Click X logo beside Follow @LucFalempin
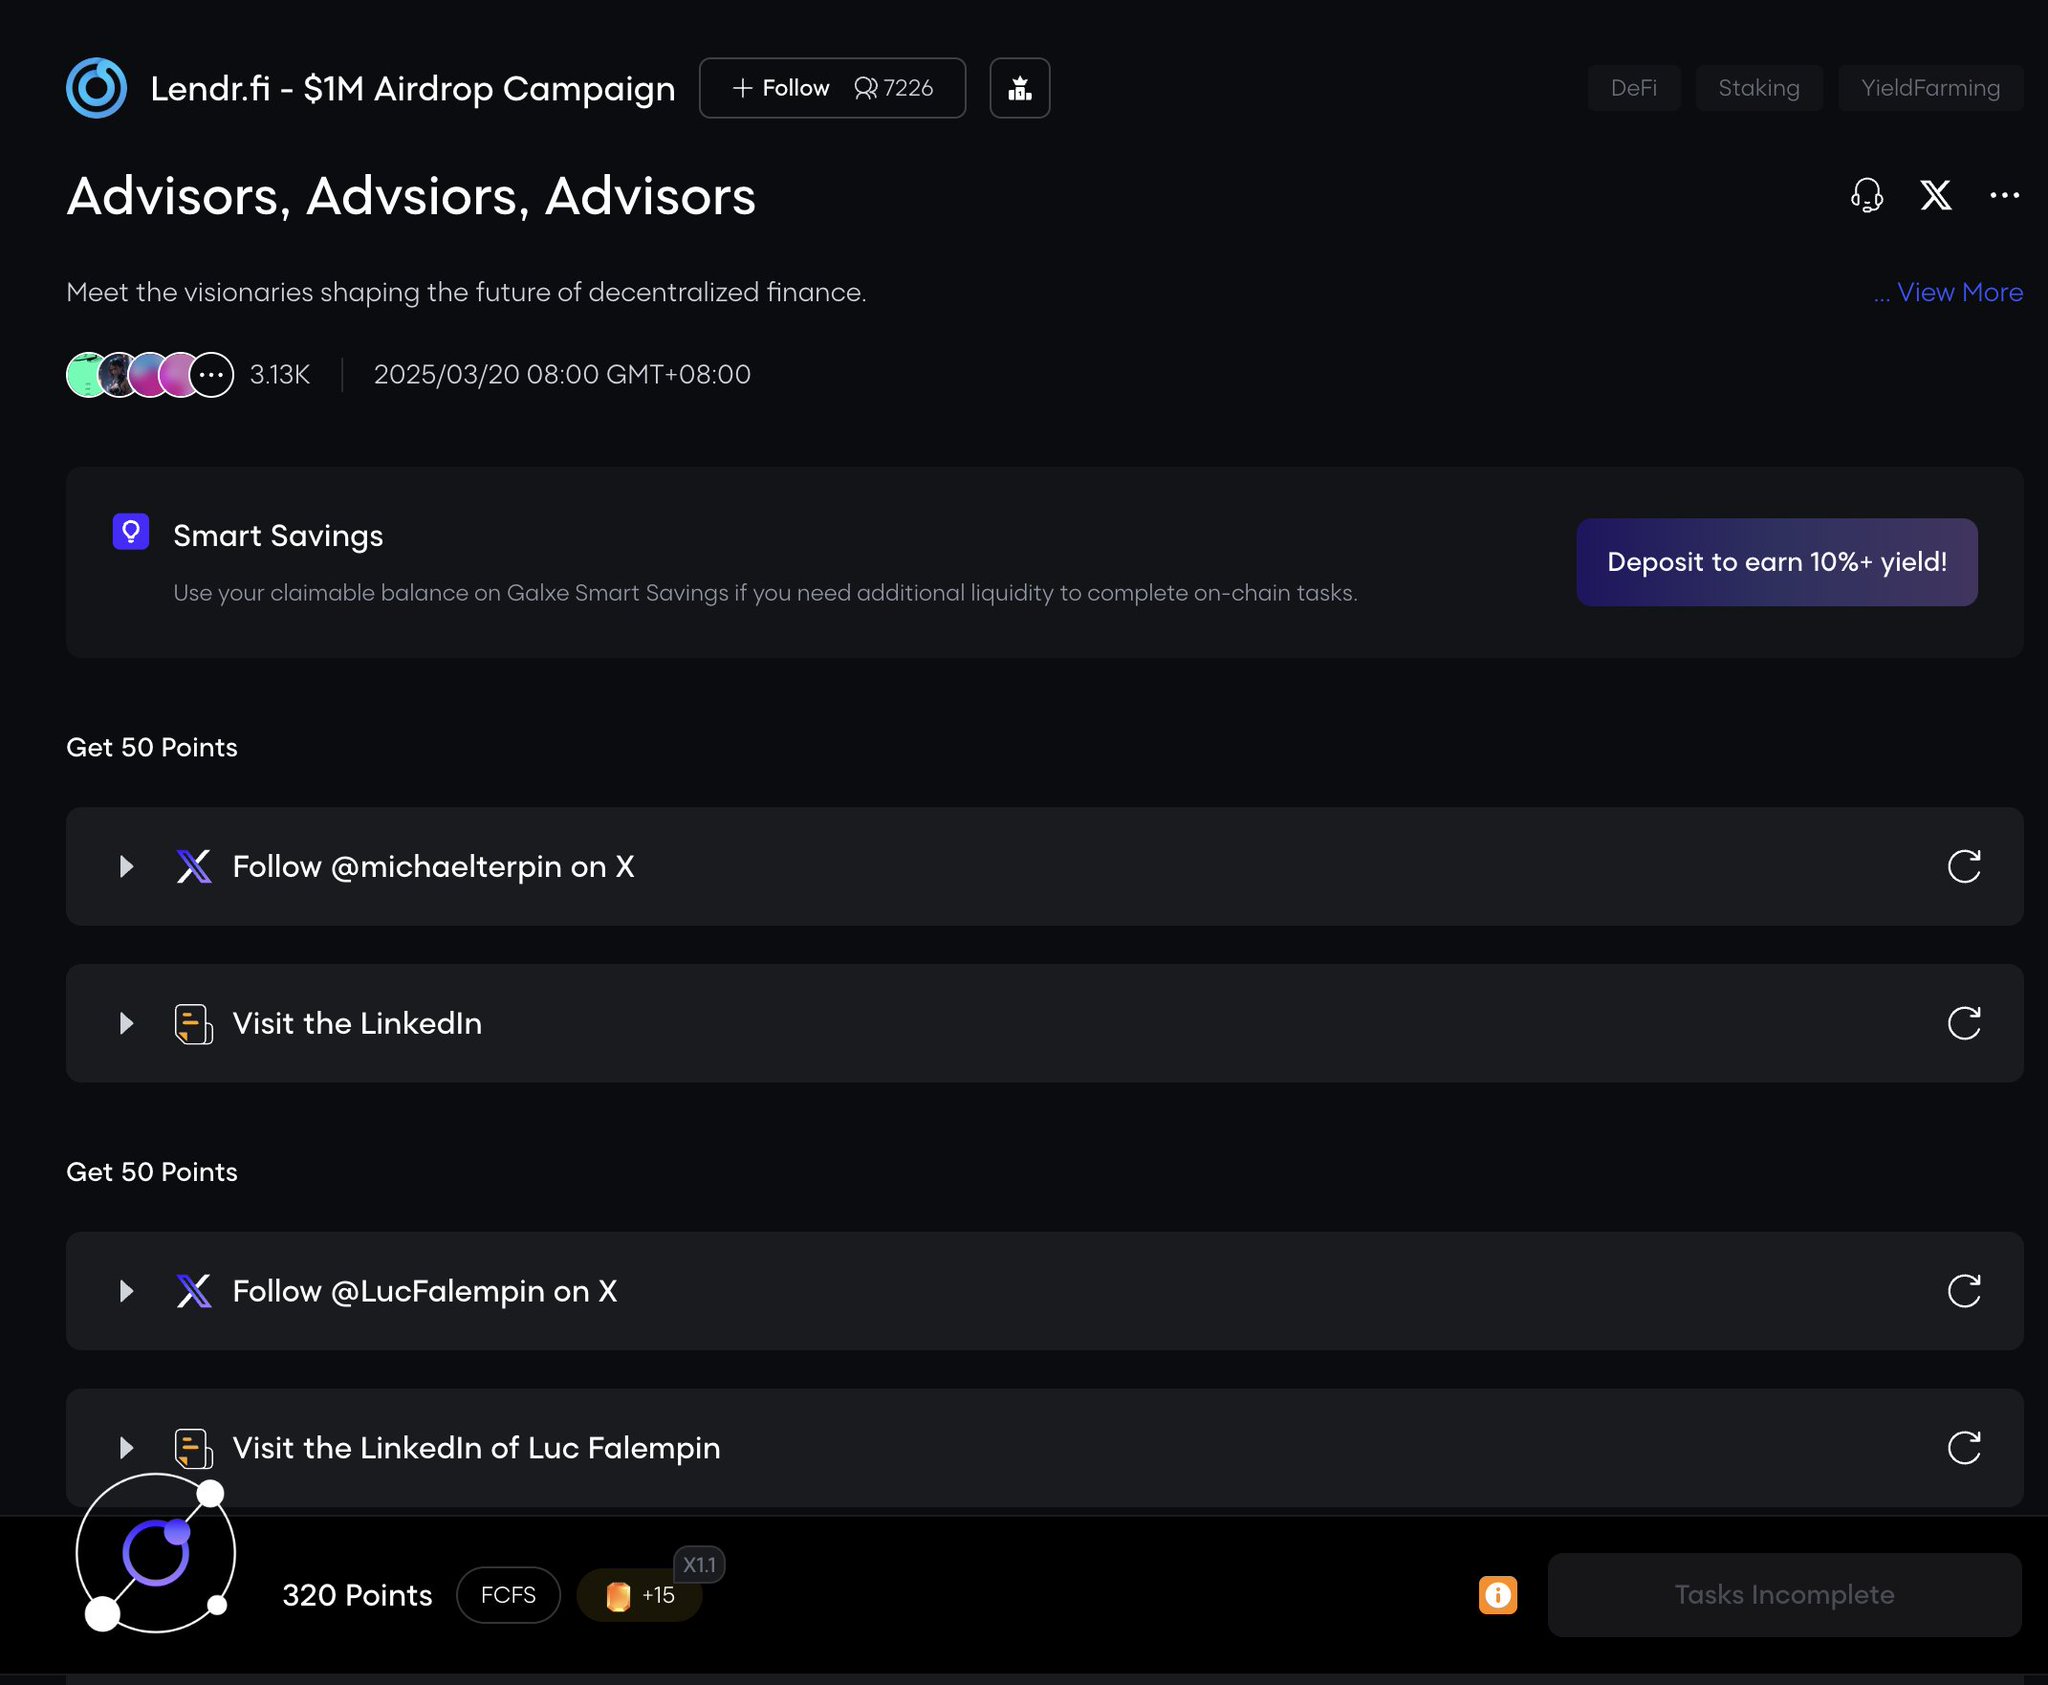 (x=194, y=1291)
